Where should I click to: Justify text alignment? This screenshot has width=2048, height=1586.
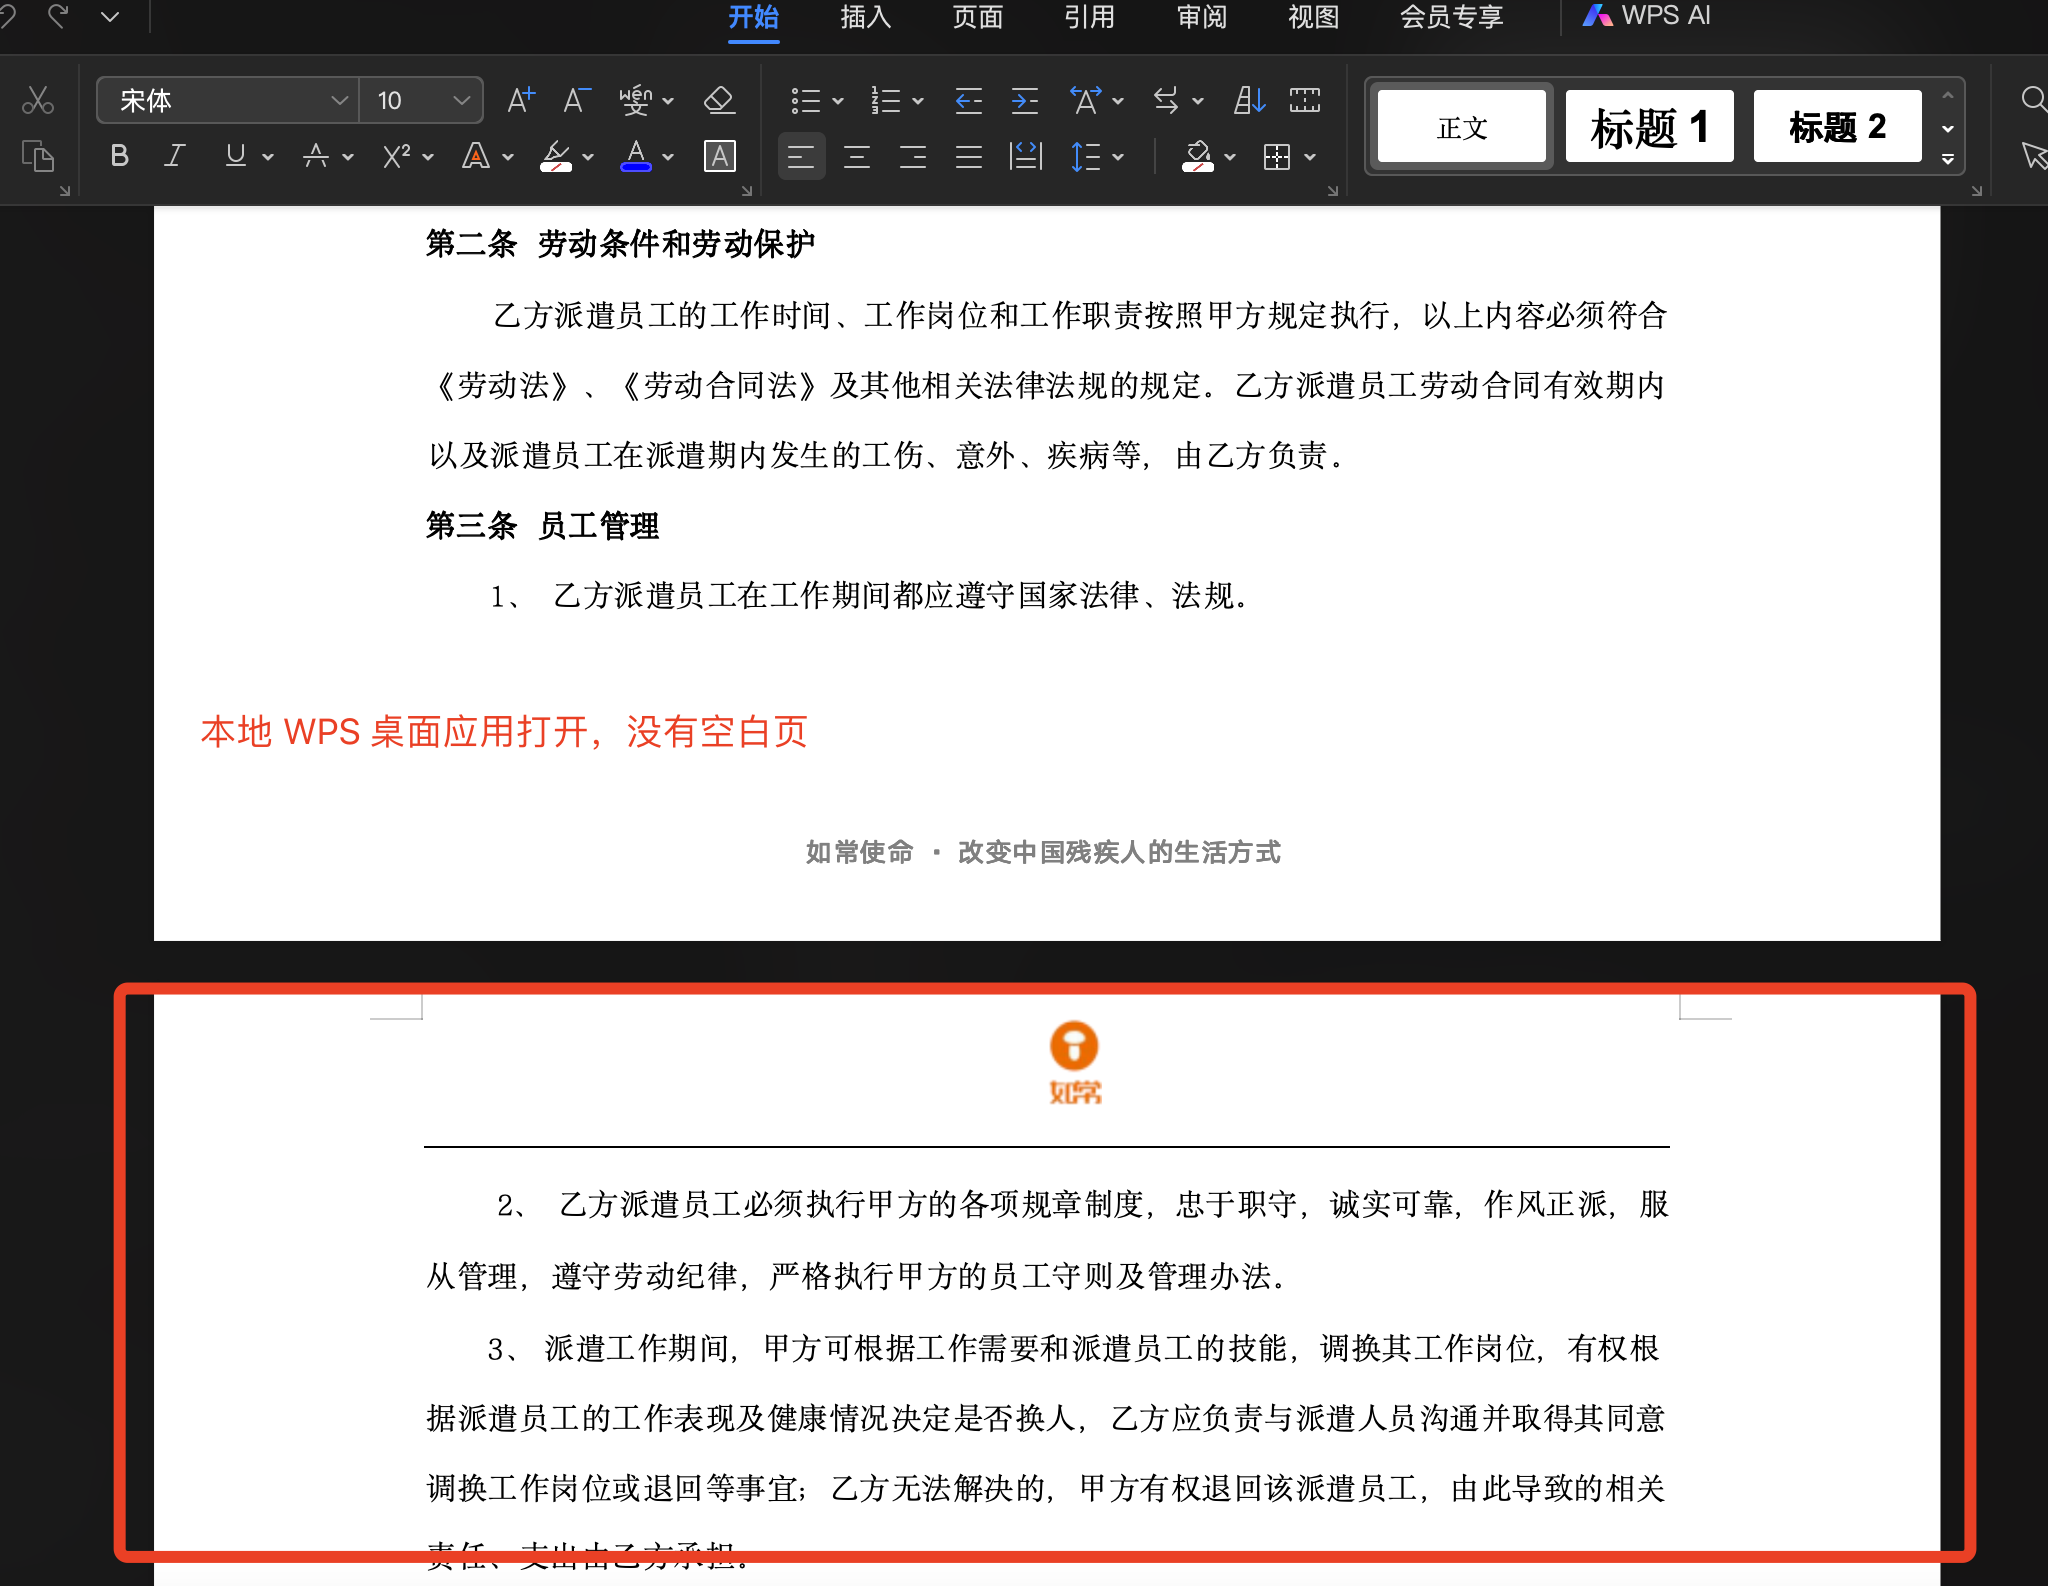968,156
